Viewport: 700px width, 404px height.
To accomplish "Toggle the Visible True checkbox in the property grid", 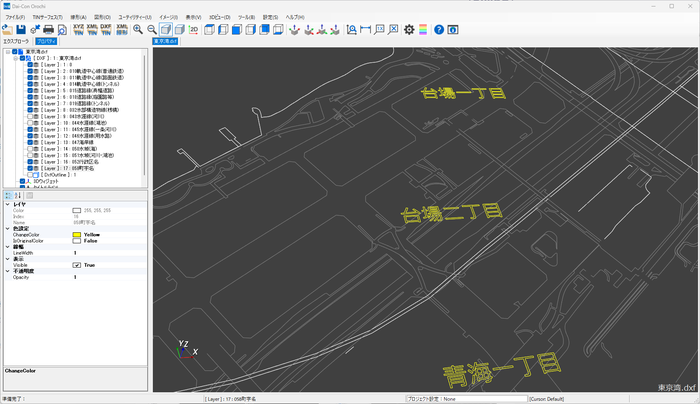I will (x=77, y=265).
